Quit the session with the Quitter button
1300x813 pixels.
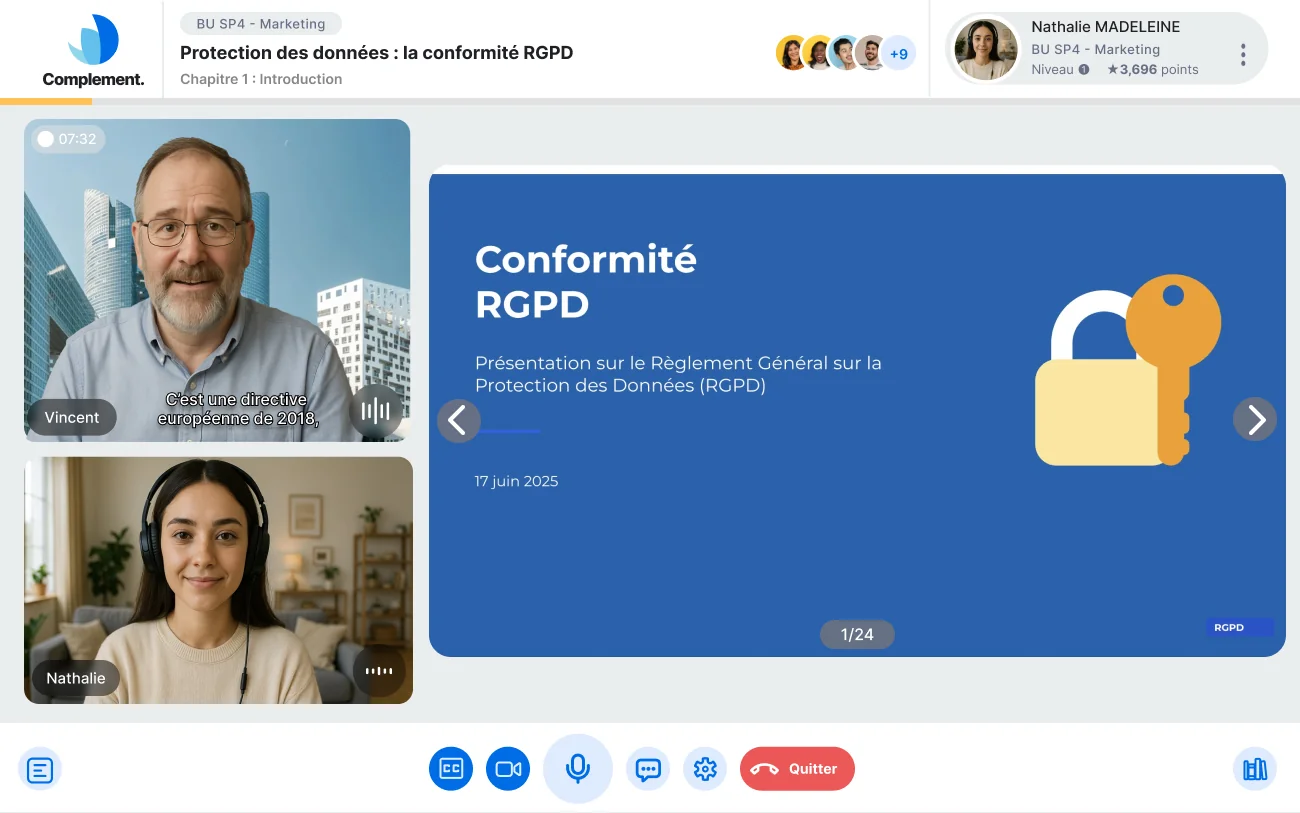797,768
